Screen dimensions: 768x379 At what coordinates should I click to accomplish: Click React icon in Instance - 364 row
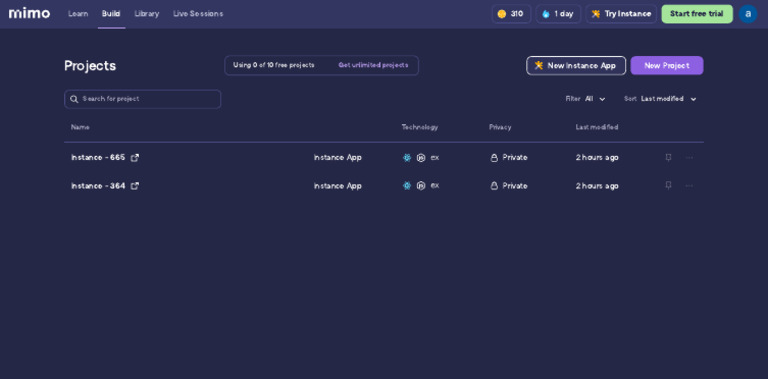click(407, 186)
